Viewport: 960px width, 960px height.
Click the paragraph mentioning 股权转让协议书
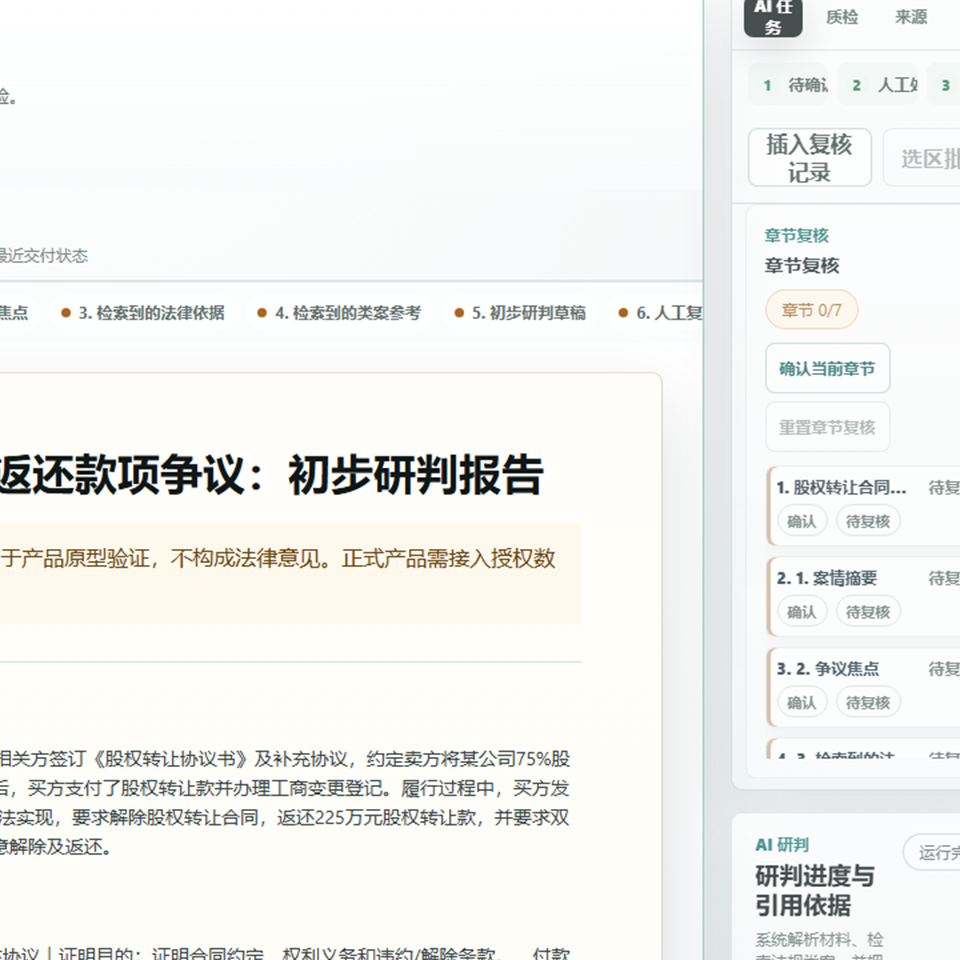pos(285,803)
